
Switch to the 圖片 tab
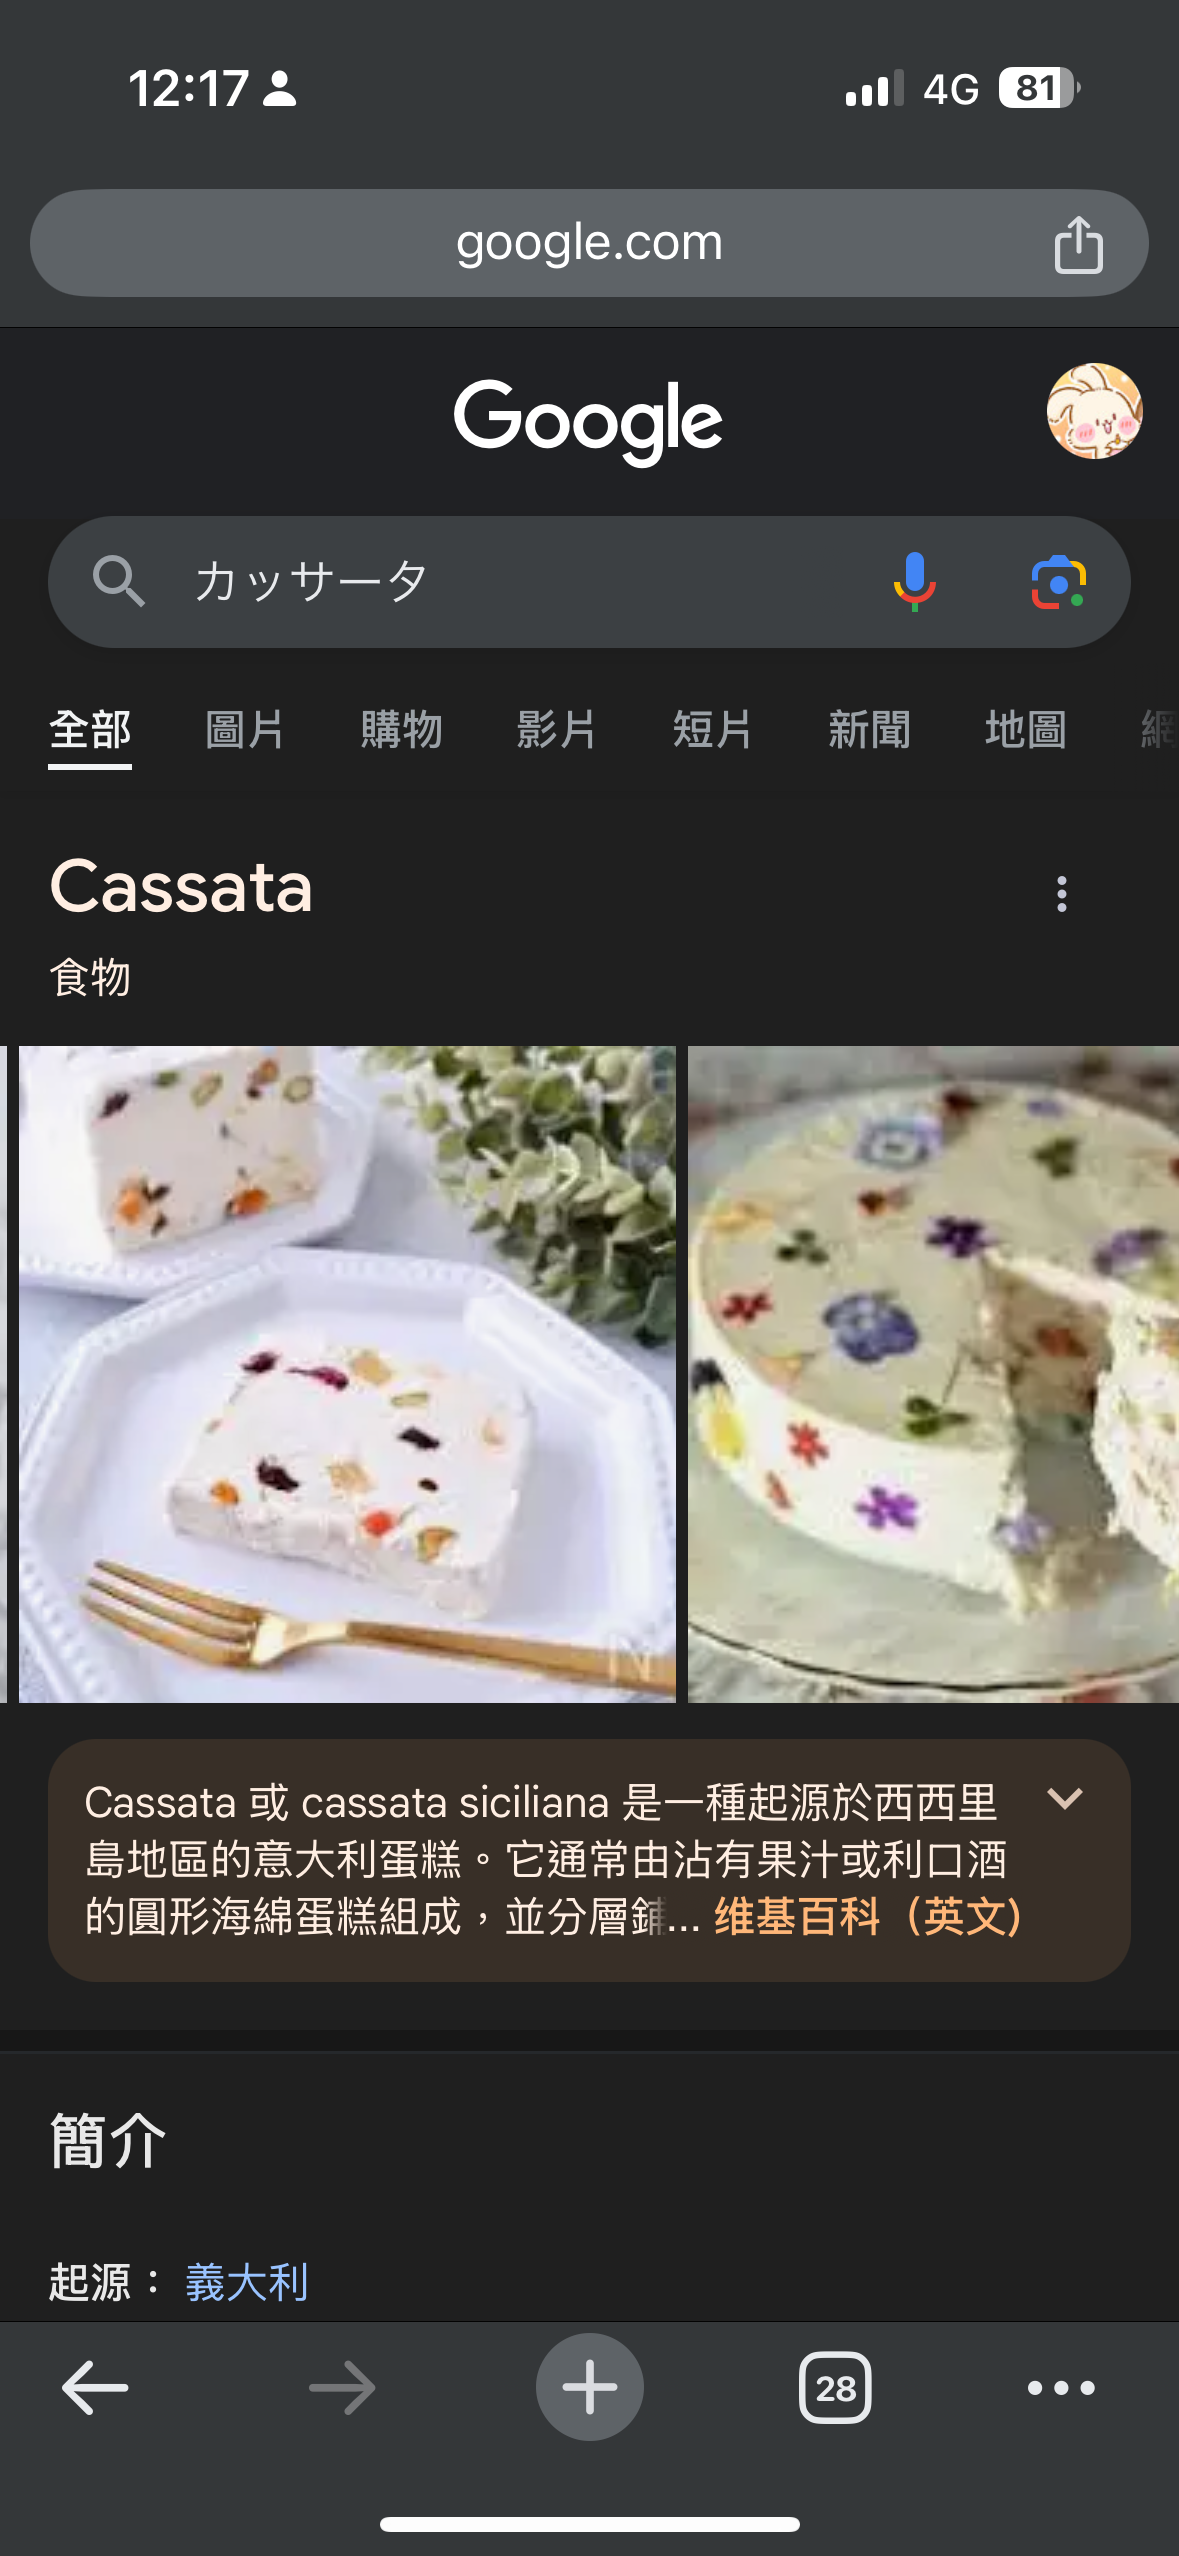point(245,729)
